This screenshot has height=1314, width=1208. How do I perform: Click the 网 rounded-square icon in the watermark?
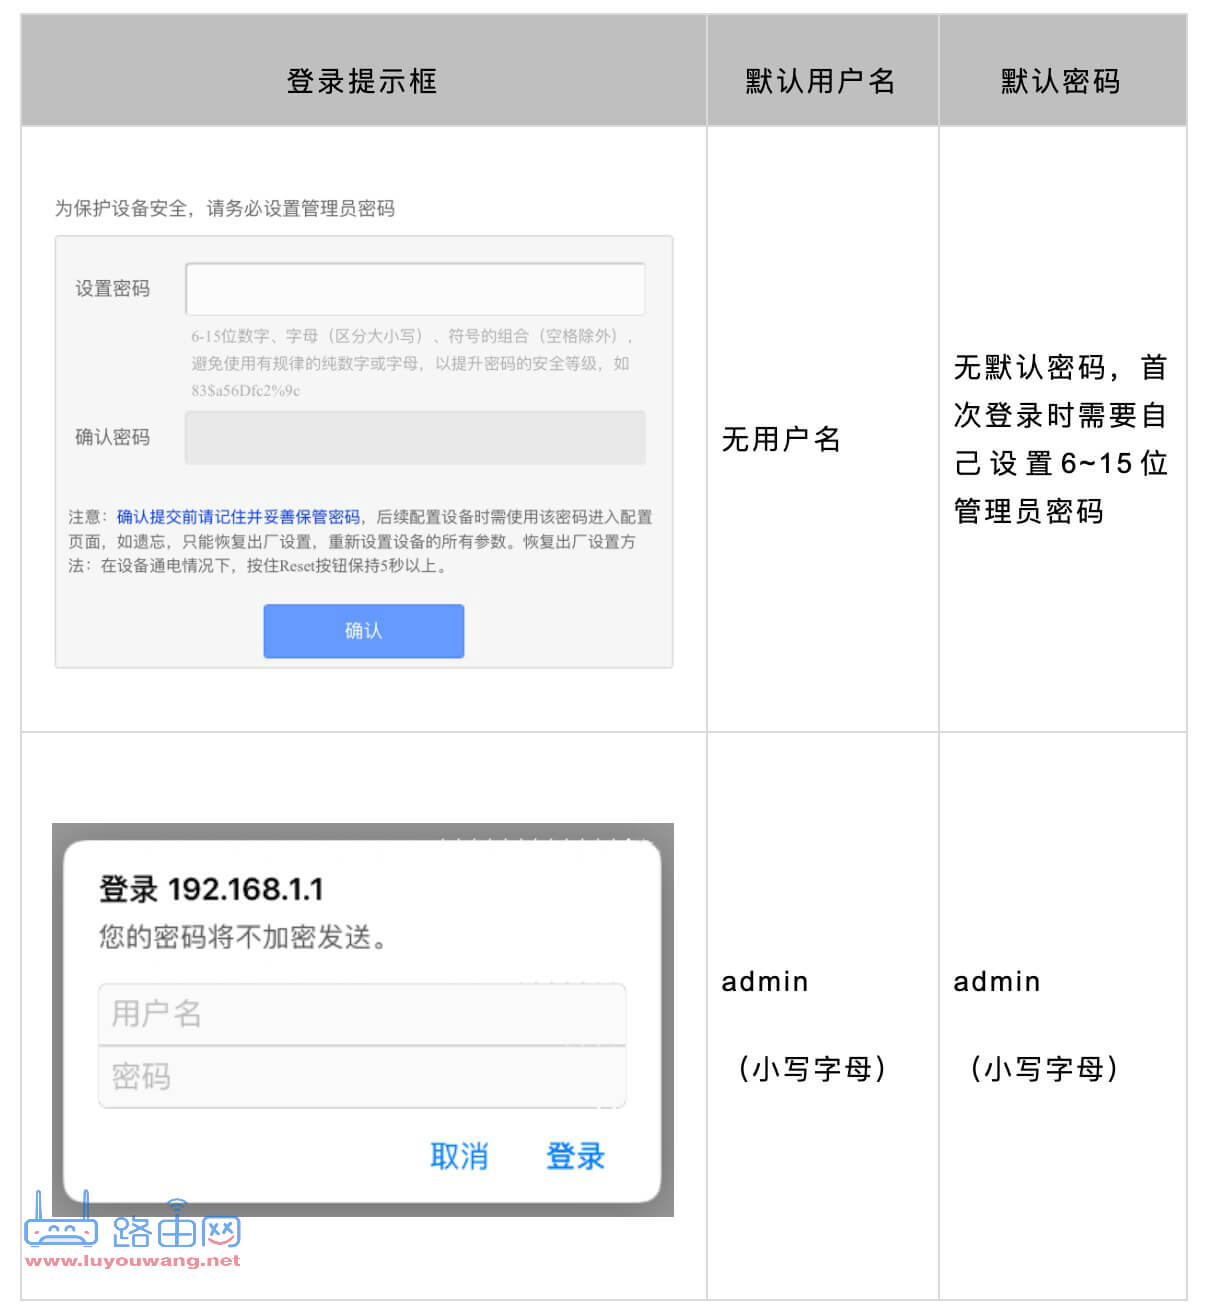pyautogui.click(x=219, y=1232)
